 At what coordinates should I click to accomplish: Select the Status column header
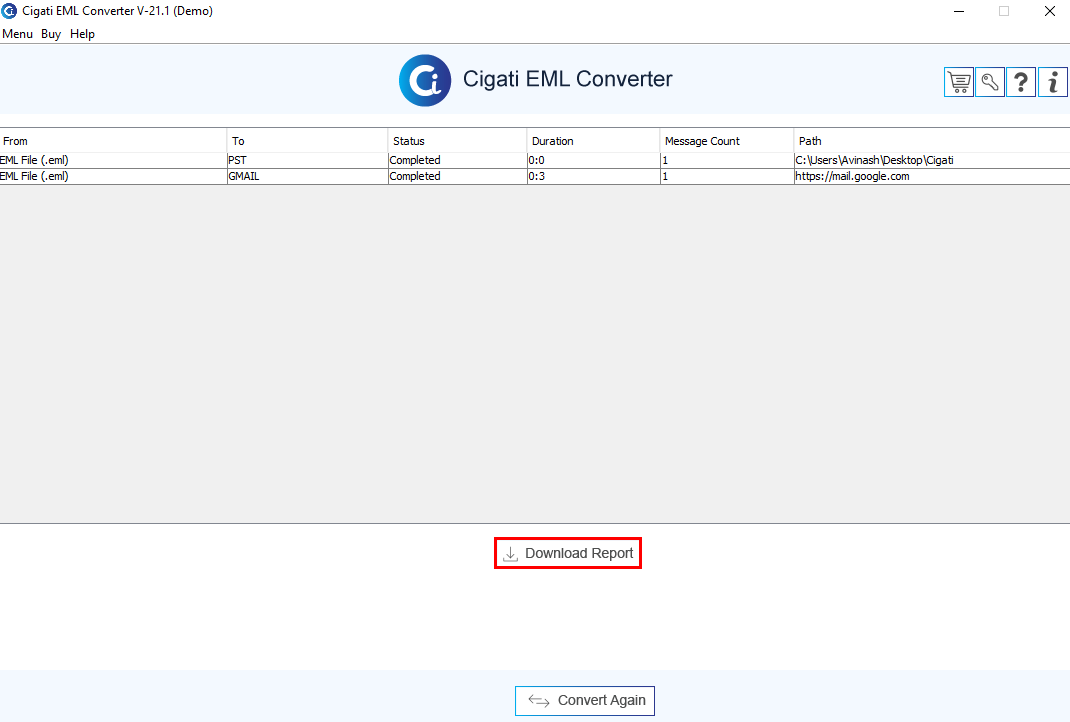(457, 141)
